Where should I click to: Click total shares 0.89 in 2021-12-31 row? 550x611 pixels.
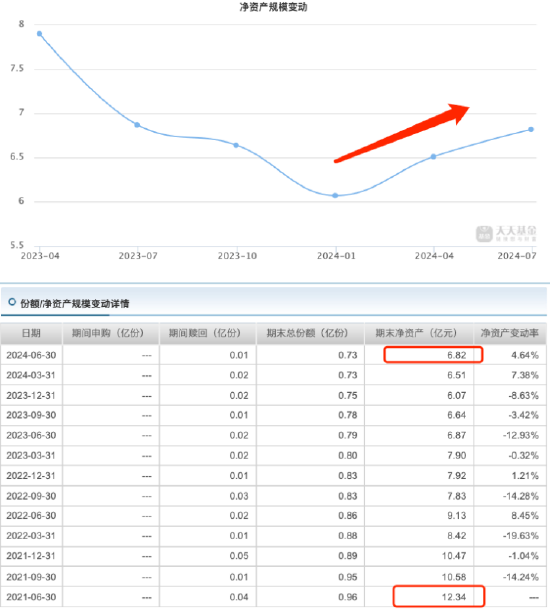[348, 556]
